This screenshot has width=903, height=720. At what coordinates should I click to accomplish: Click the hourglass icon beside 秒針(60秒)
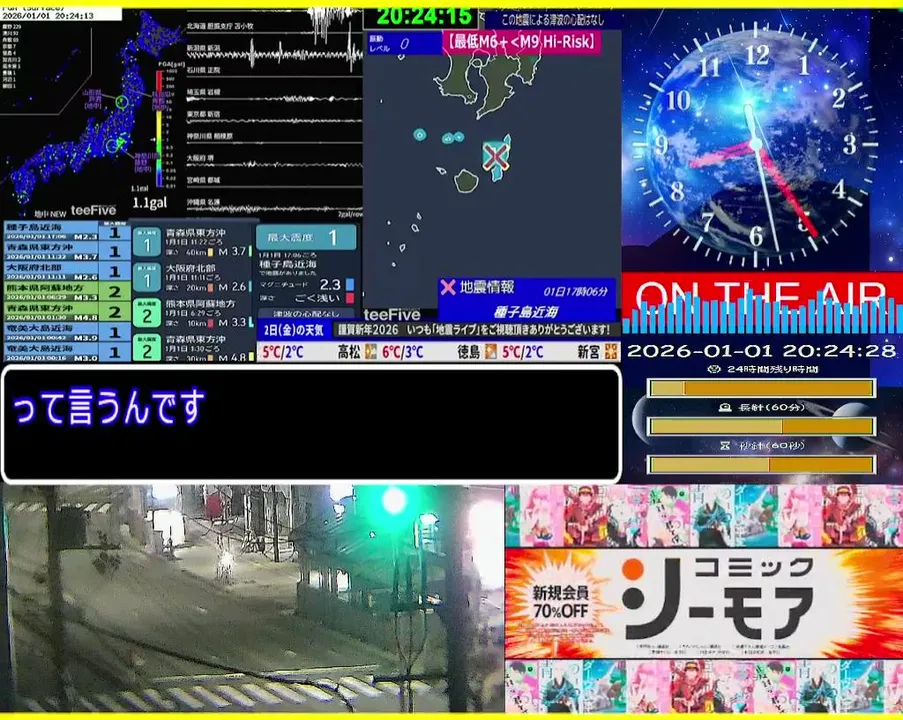click(725, 445)
